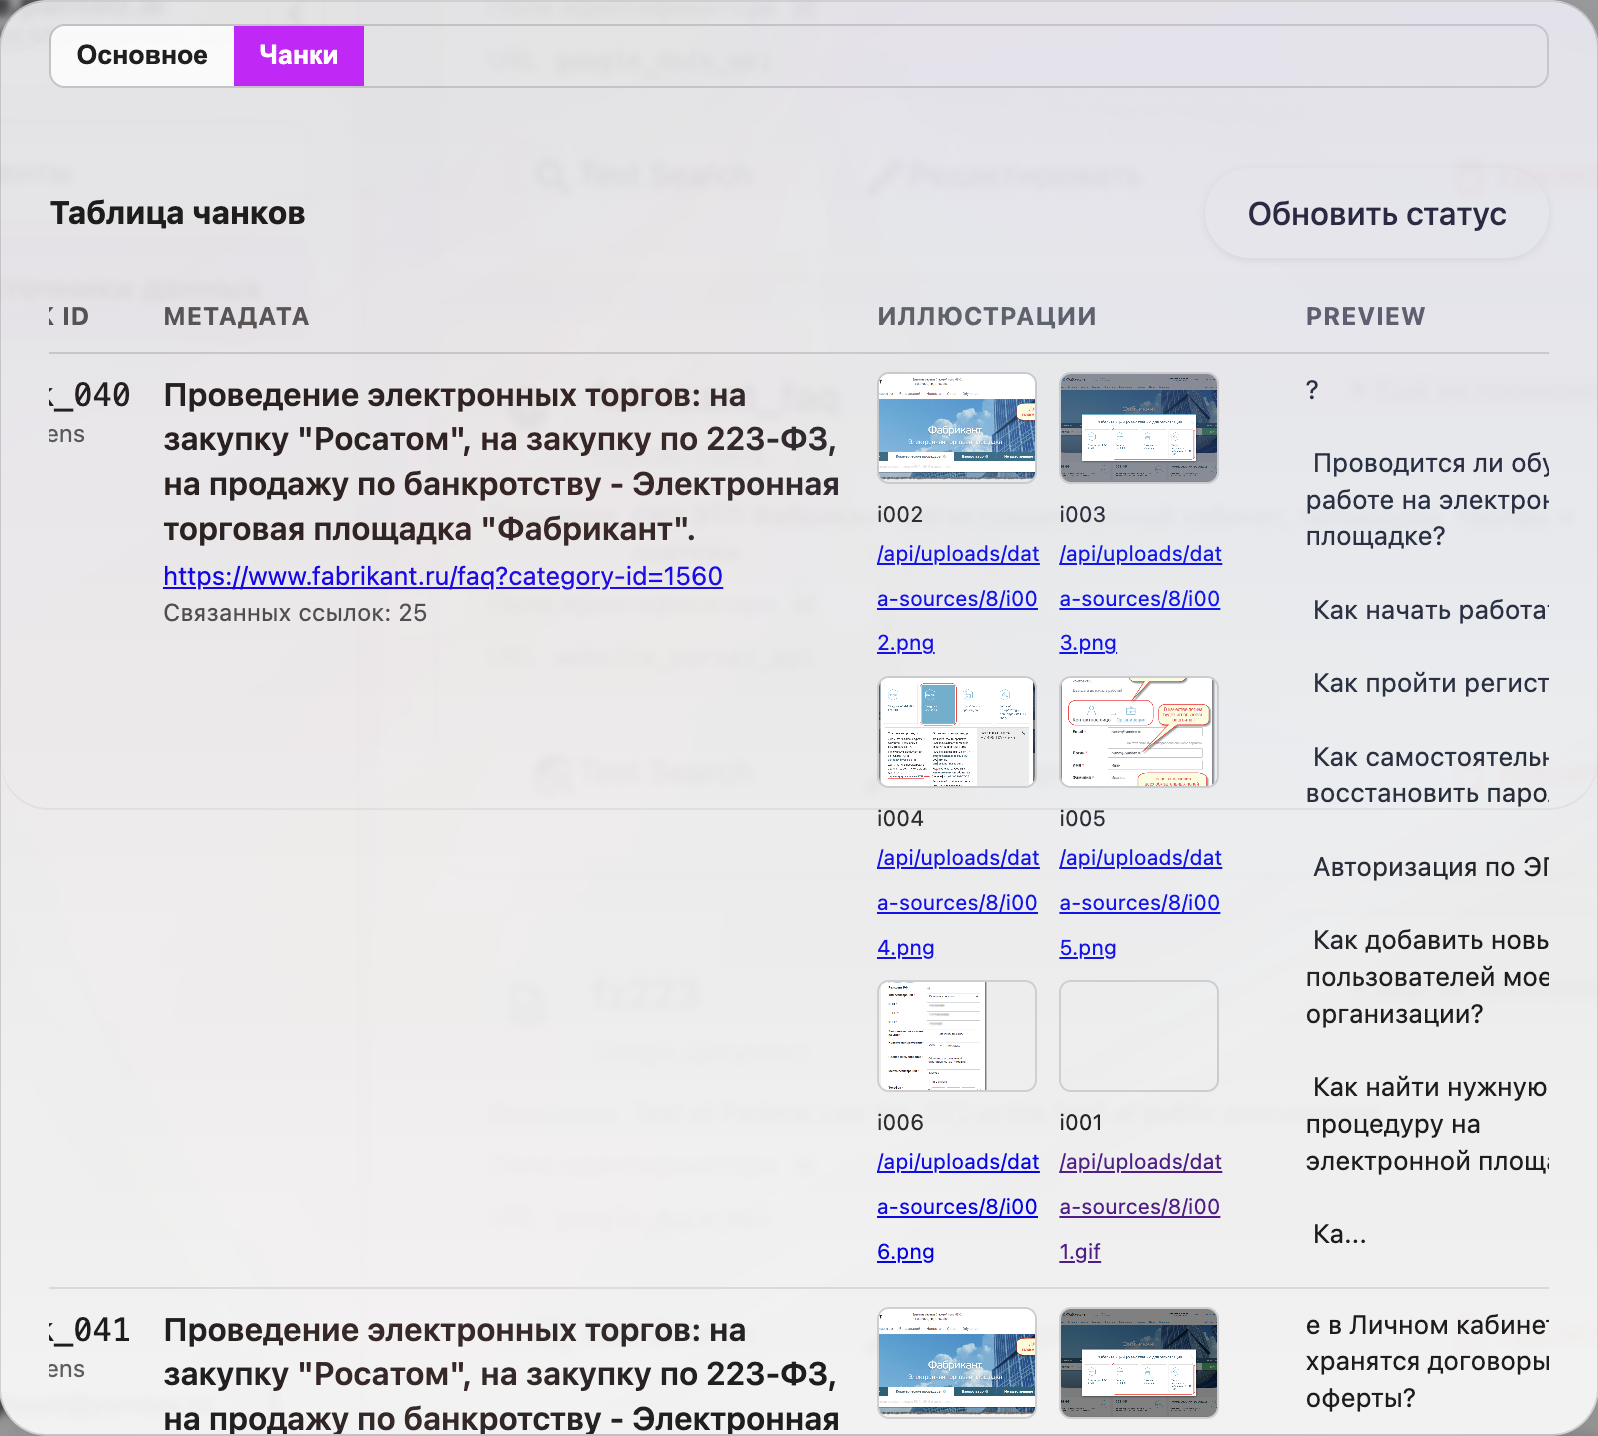Open thumbnail i004 illustration
Image resolution: width=1598 pixels, height=1436 pixels.
pyautogui.click(x=957, y=732)
